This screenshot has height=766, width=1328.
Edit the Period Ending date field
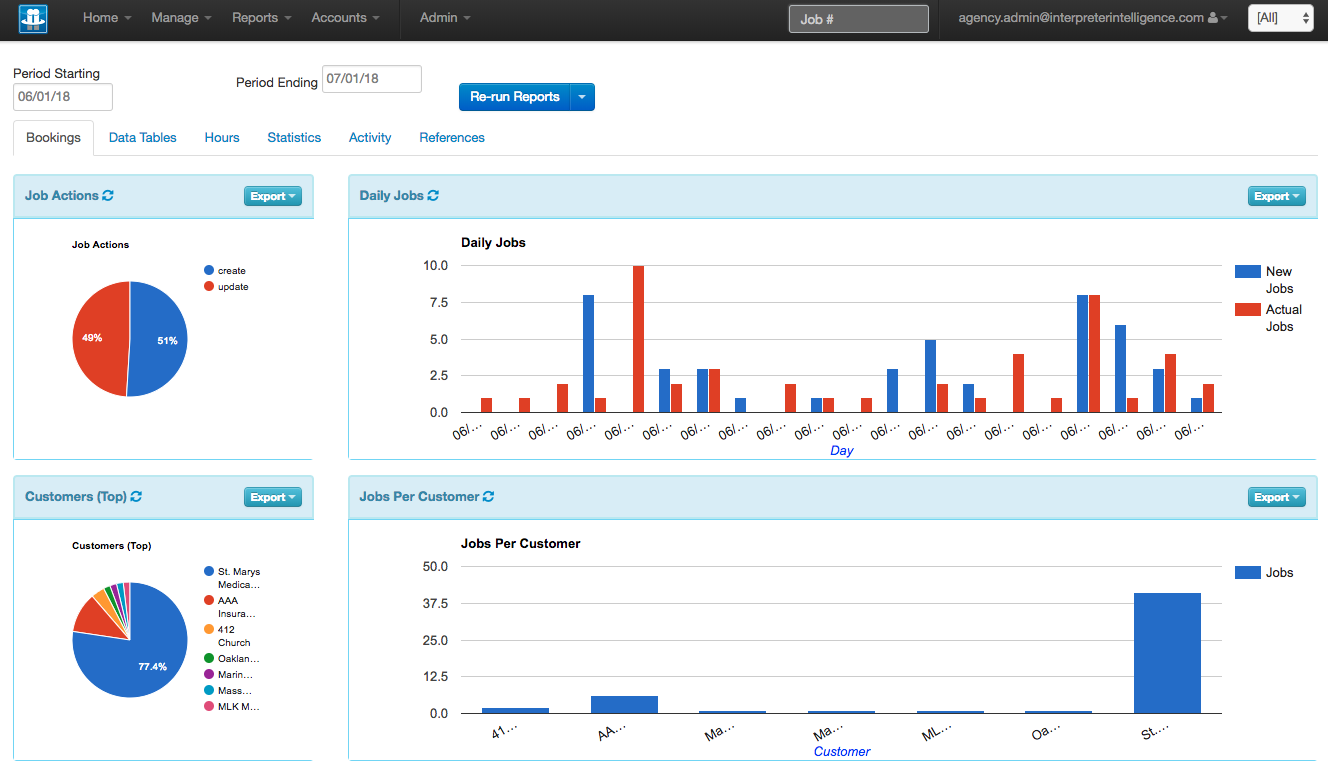pyautogui.click(x=372, y=79)
